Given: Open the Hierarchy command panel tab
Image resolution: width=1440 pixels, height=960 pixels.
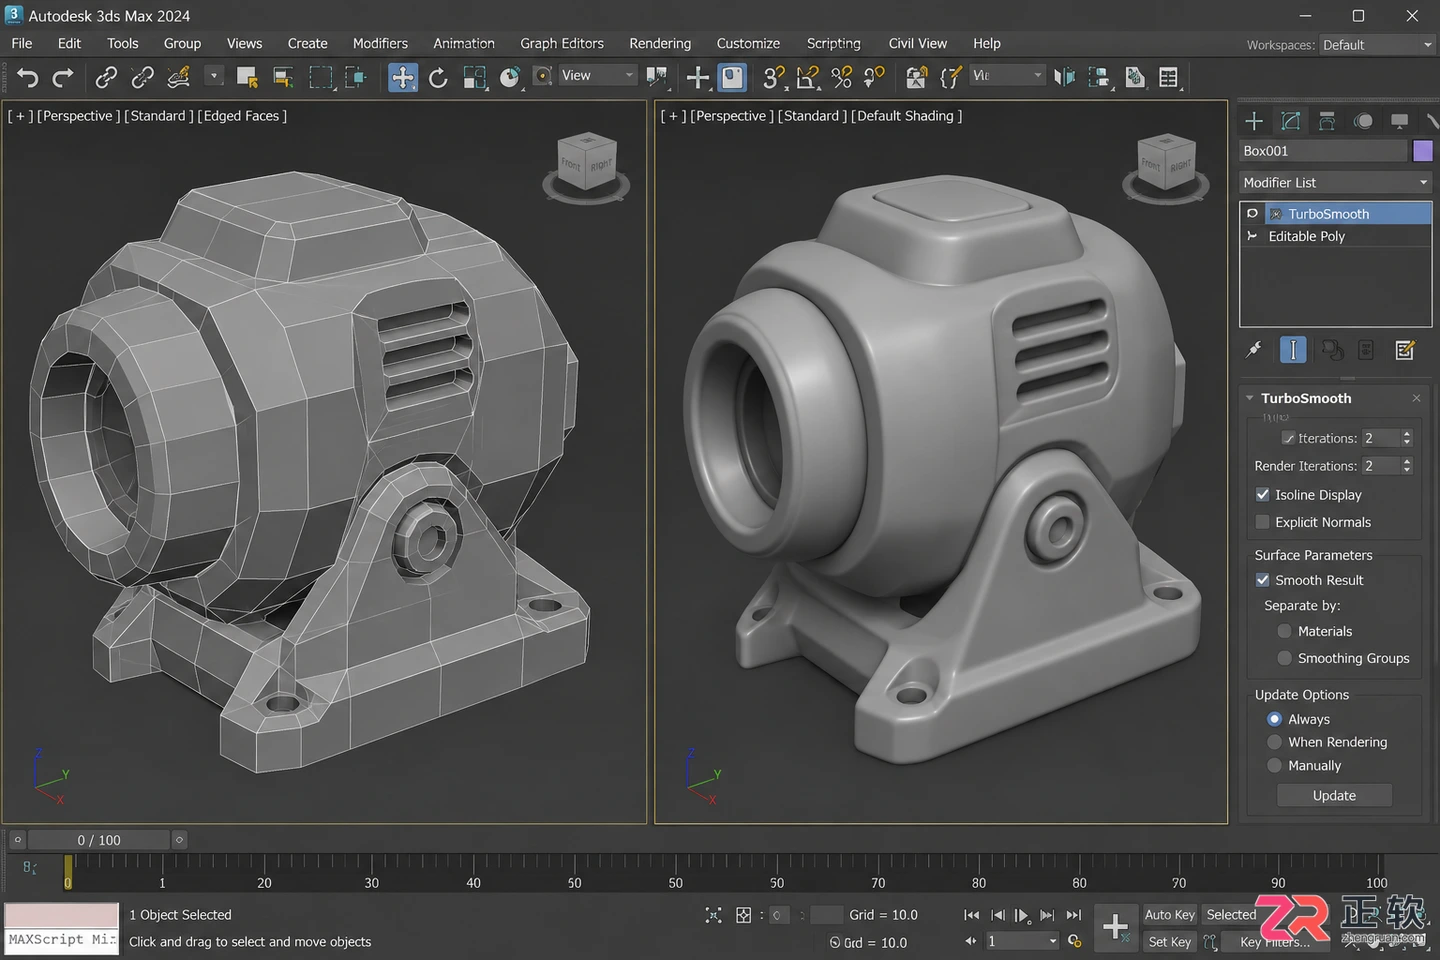Looking at the screenshot, I should [1327, 121].
